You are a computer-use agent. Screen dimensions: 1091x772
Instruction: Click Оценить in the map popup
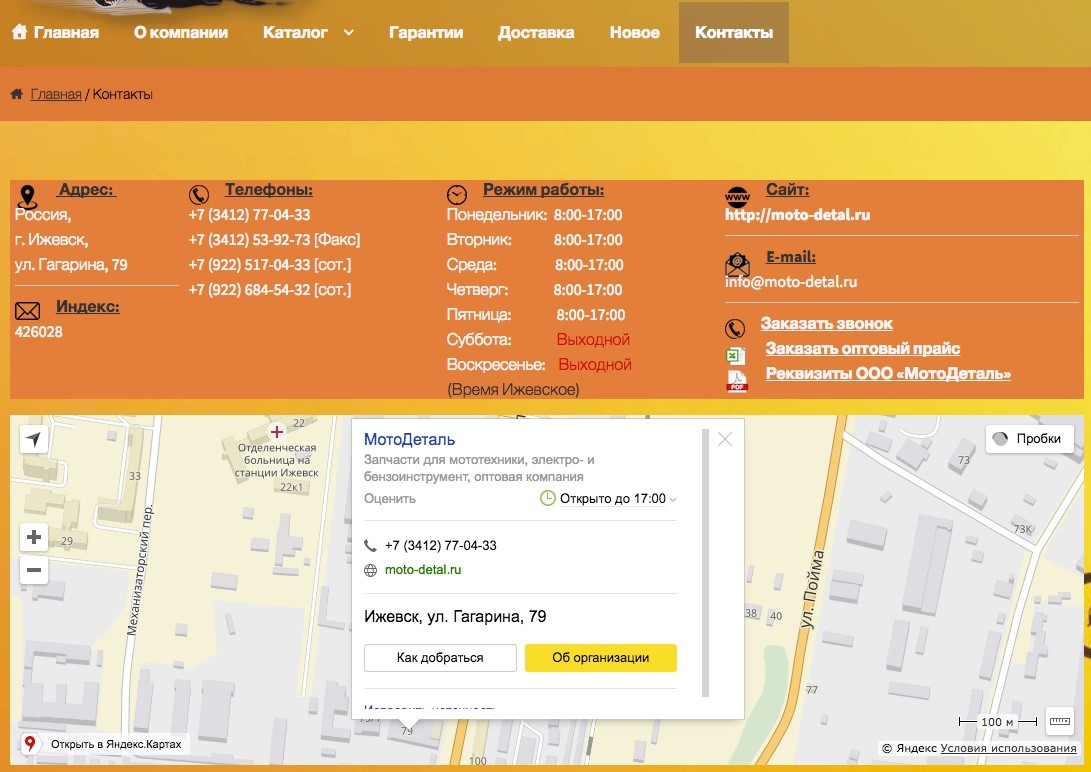390,499
